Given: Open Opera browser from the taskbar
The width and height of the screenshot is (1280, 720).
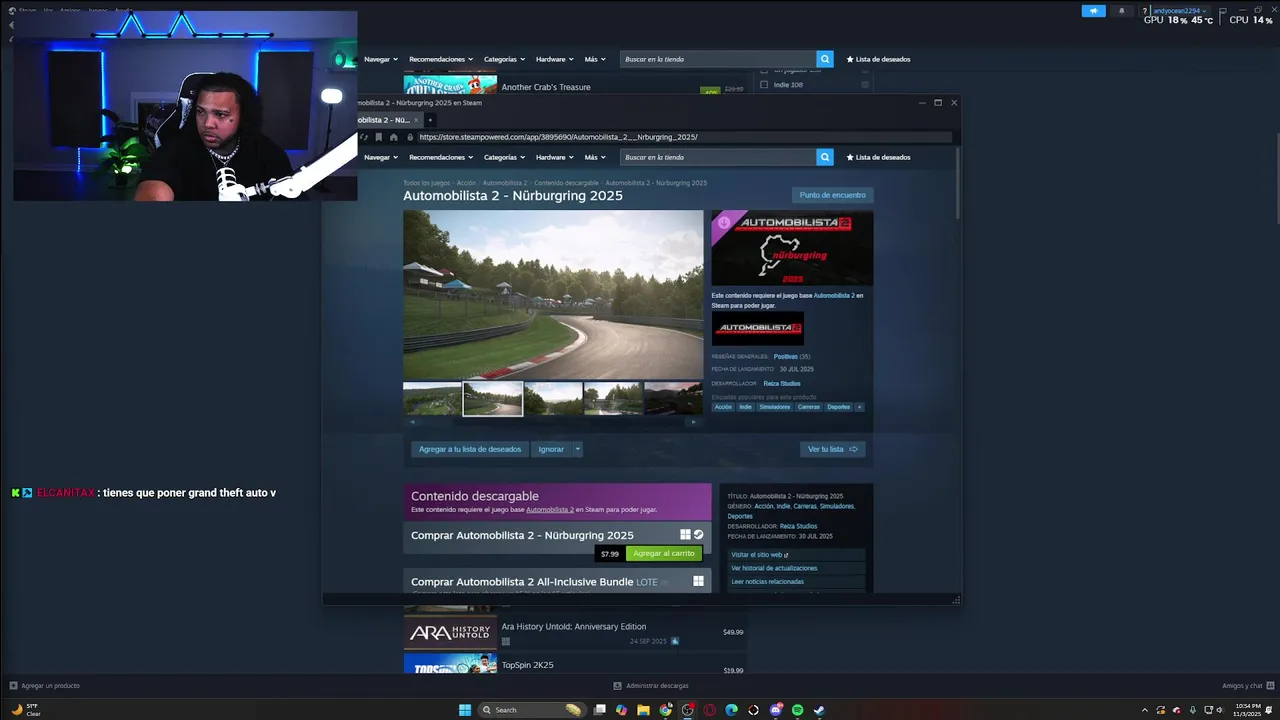Looking at the screenshot, I should 709,710.
